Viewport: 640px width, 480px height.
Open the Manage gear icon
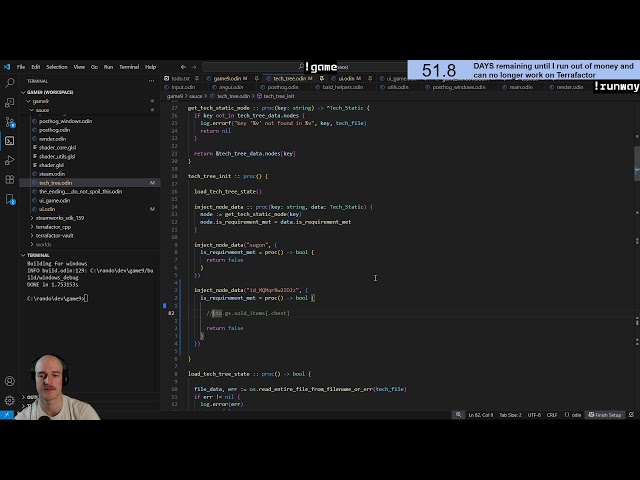(10, 400)
